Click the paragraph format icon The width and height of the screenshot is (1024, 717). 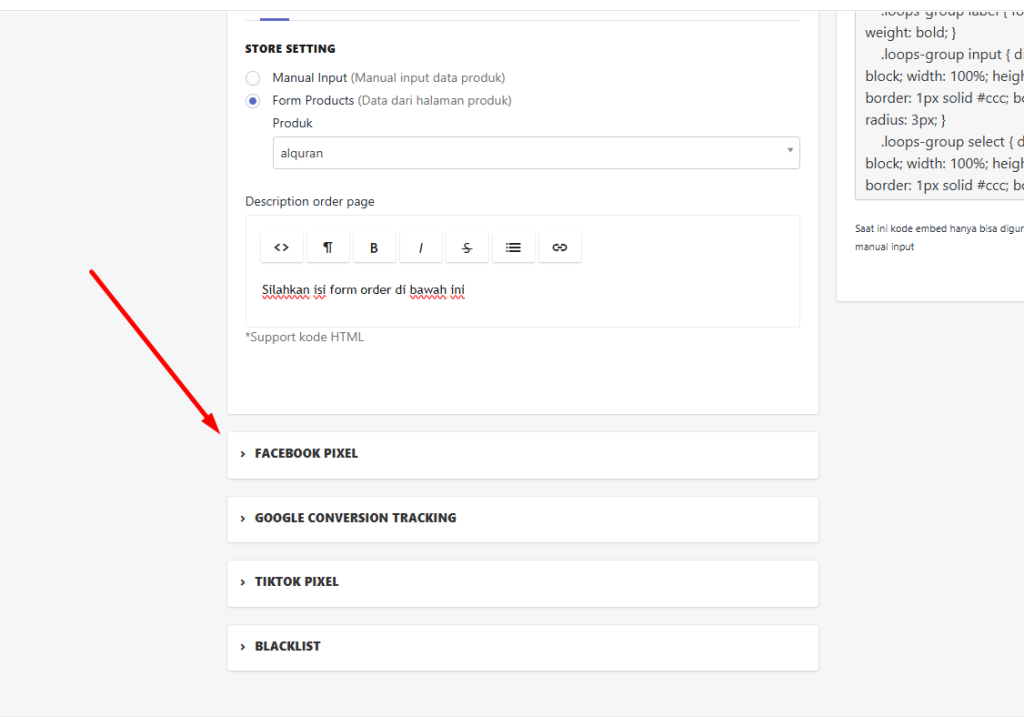(328, 248)
